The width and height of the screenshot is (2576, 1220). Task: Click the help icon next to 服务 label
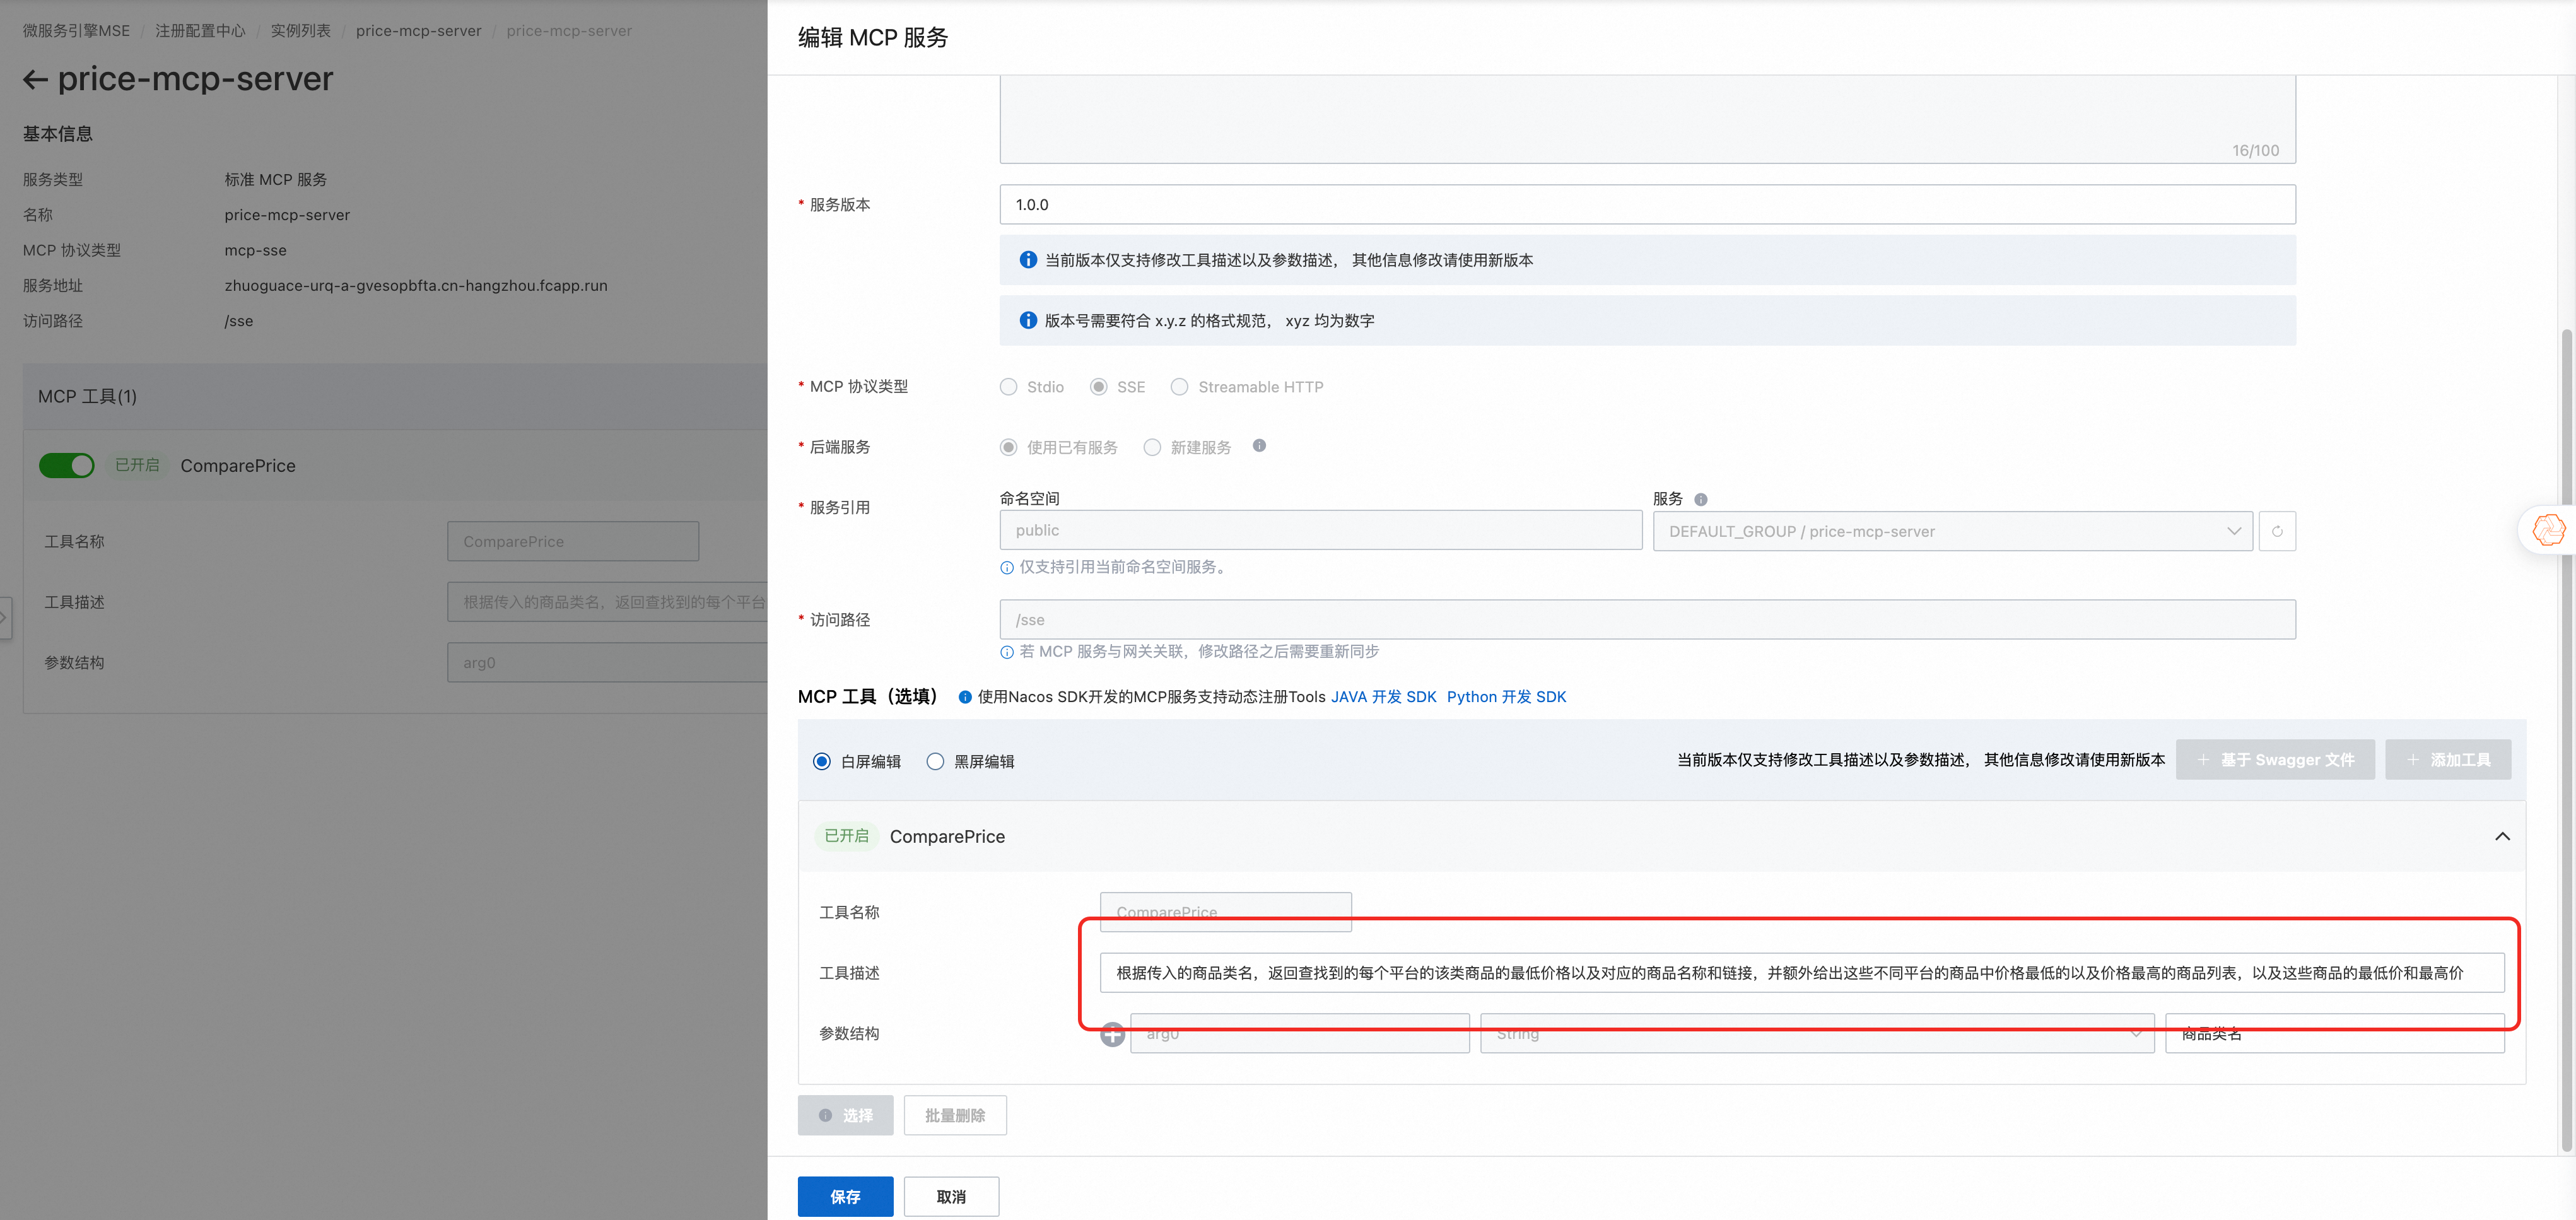[1701, 499]
